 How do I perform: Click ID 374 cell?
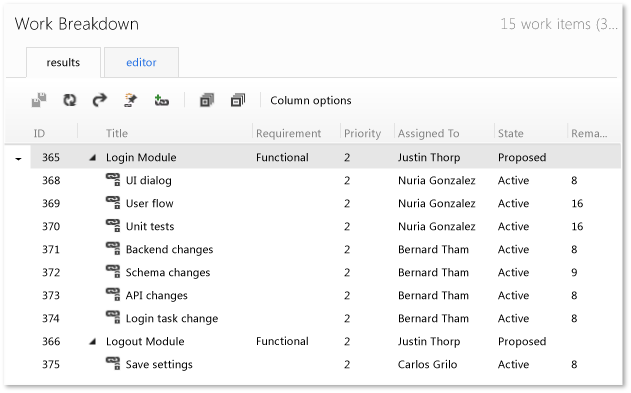(51, 318)
